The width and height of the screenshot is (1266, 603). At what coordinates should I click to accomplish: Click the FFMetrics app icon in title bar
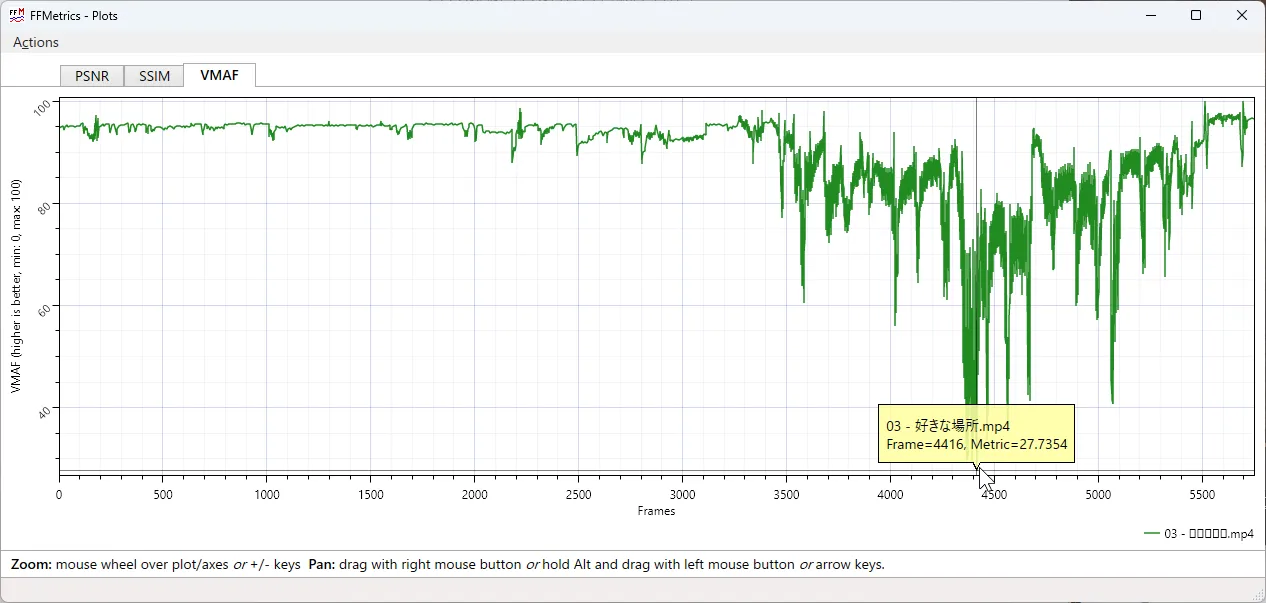click(x=17, y=15)
